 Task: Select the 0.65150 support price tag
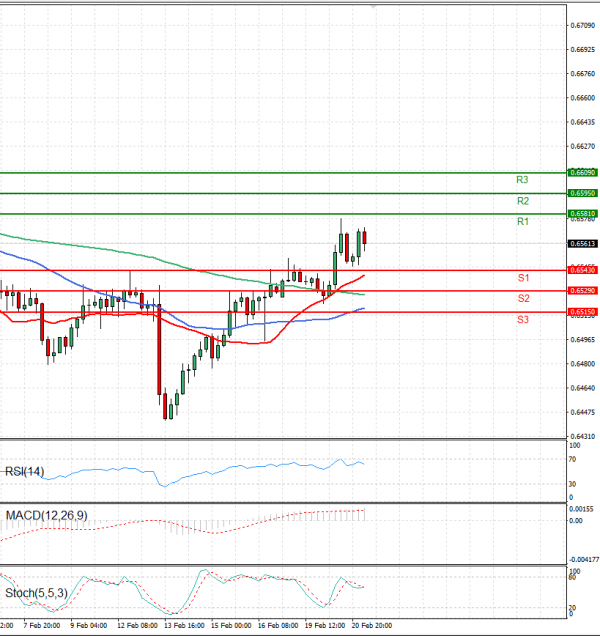click(x=583, y=312)
